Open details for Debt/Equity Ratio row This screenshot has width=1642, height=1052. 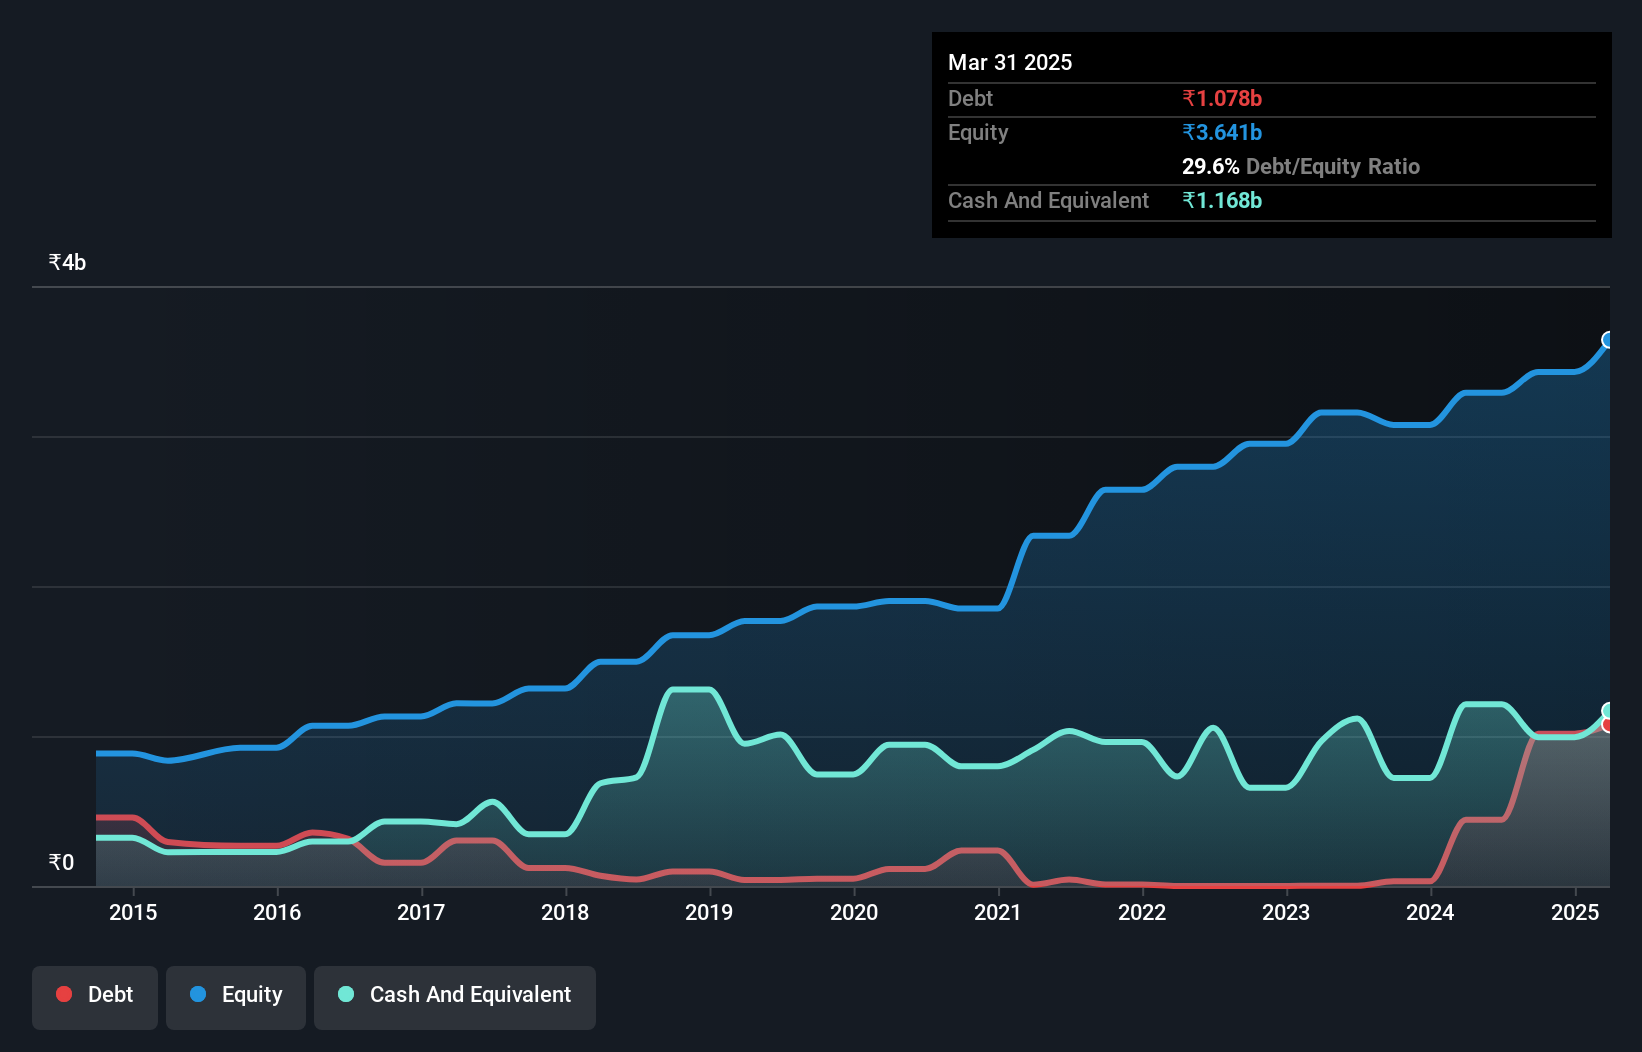tap(1300, 166)
